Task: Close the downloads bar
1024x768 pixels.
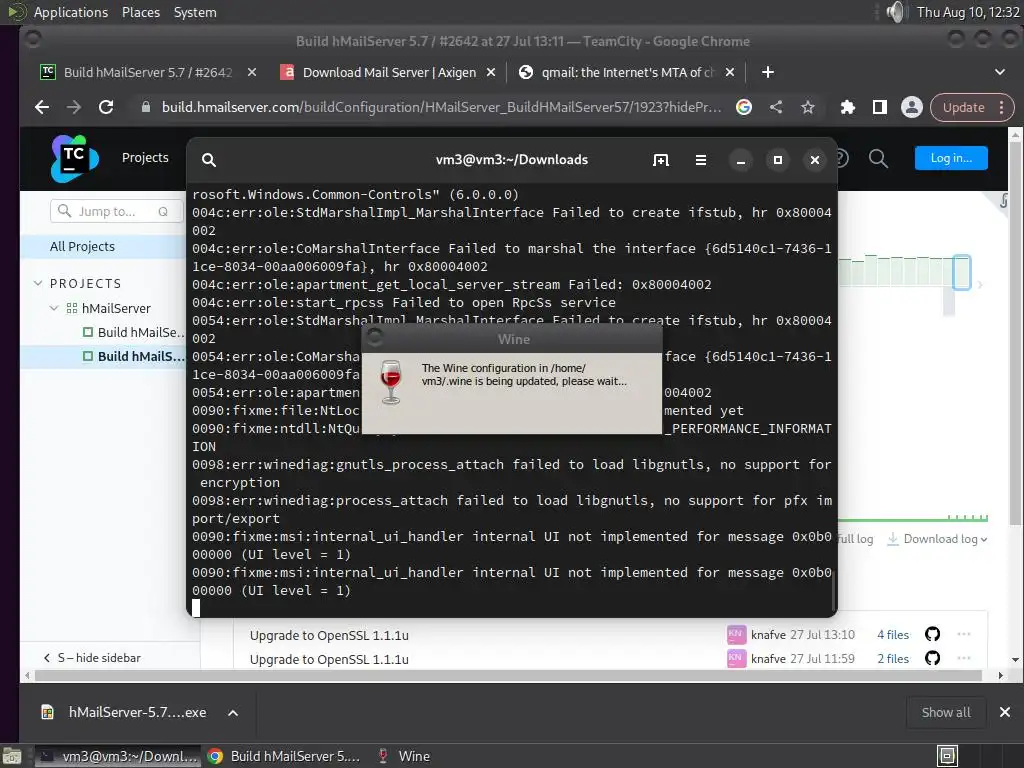Action: (x=1004, y=712)
